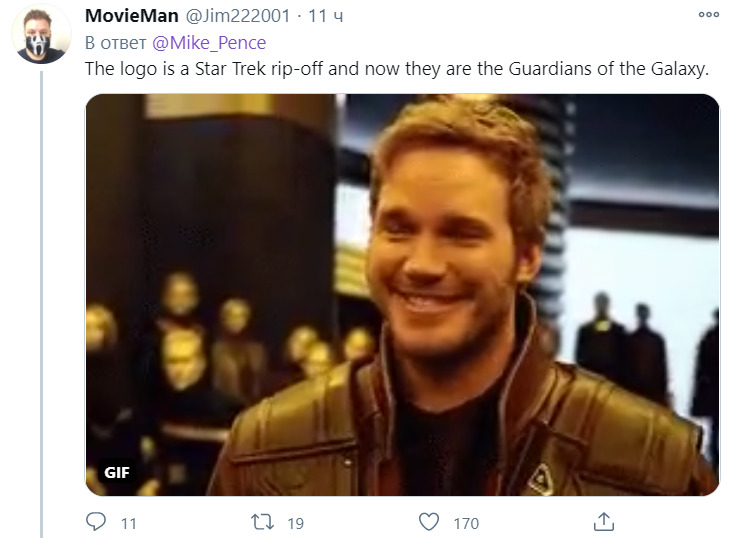Viewport: 737px width, 538px height.
Task: Open the three-dot more options menu
Action: [x=708, y=15]
